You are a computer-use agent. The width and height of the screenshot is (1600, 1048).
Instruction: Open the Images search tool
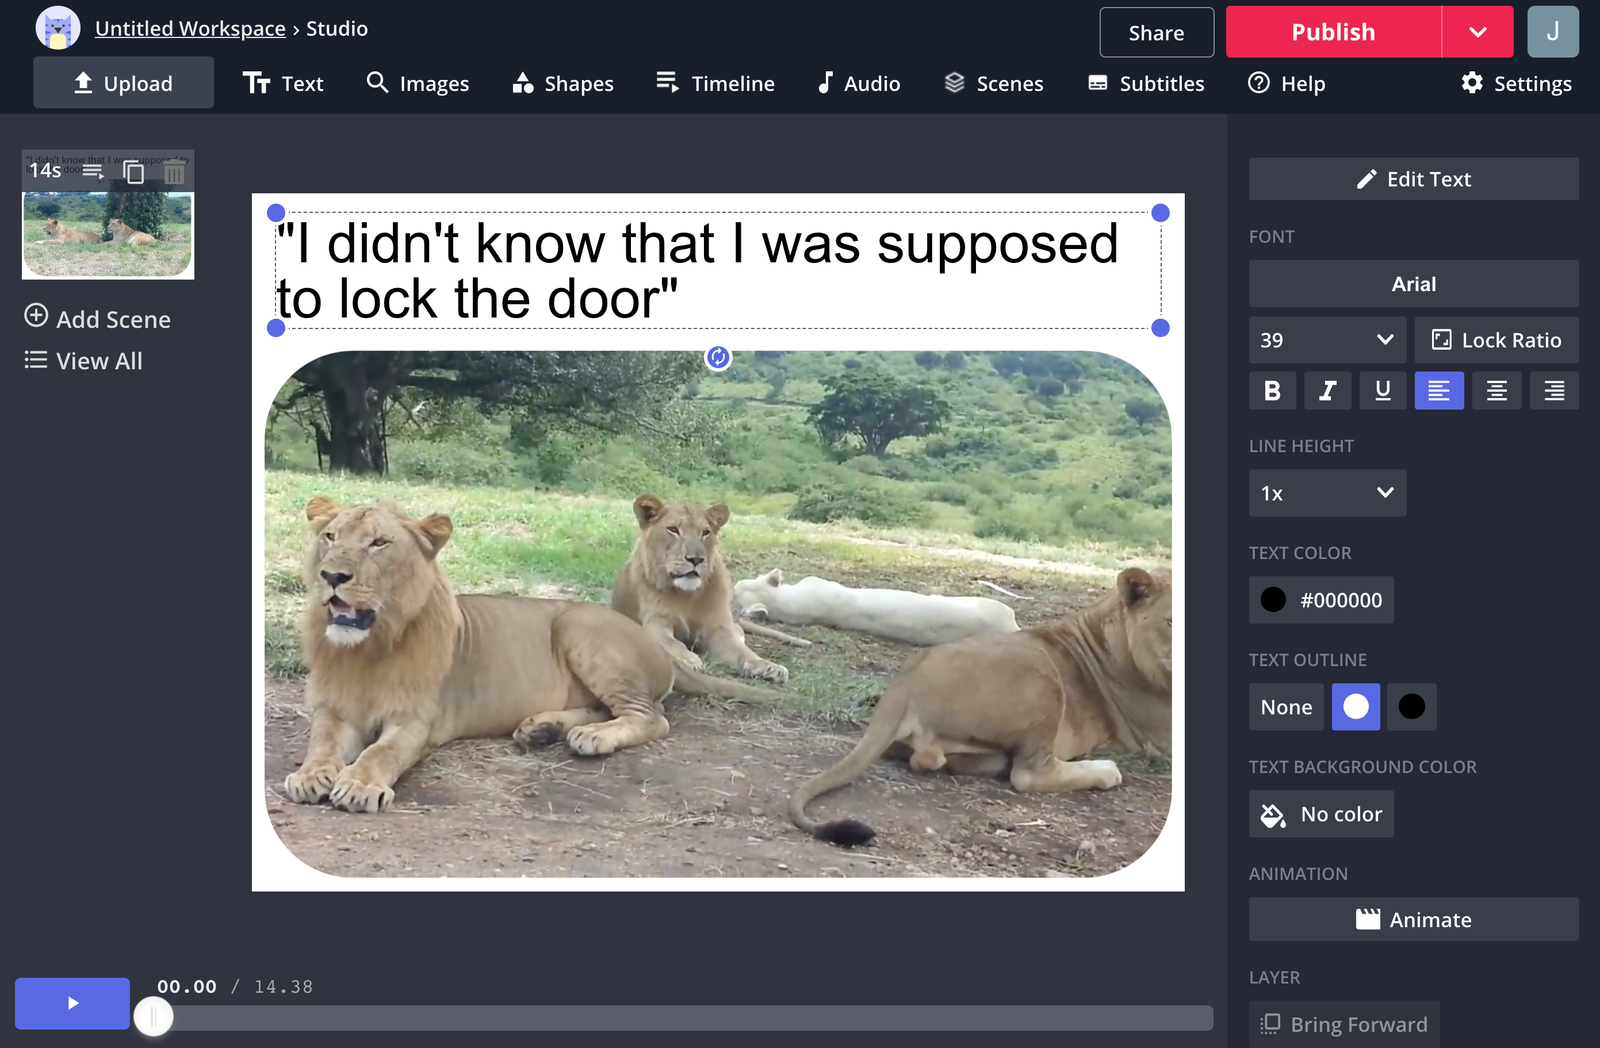point(418,83)
